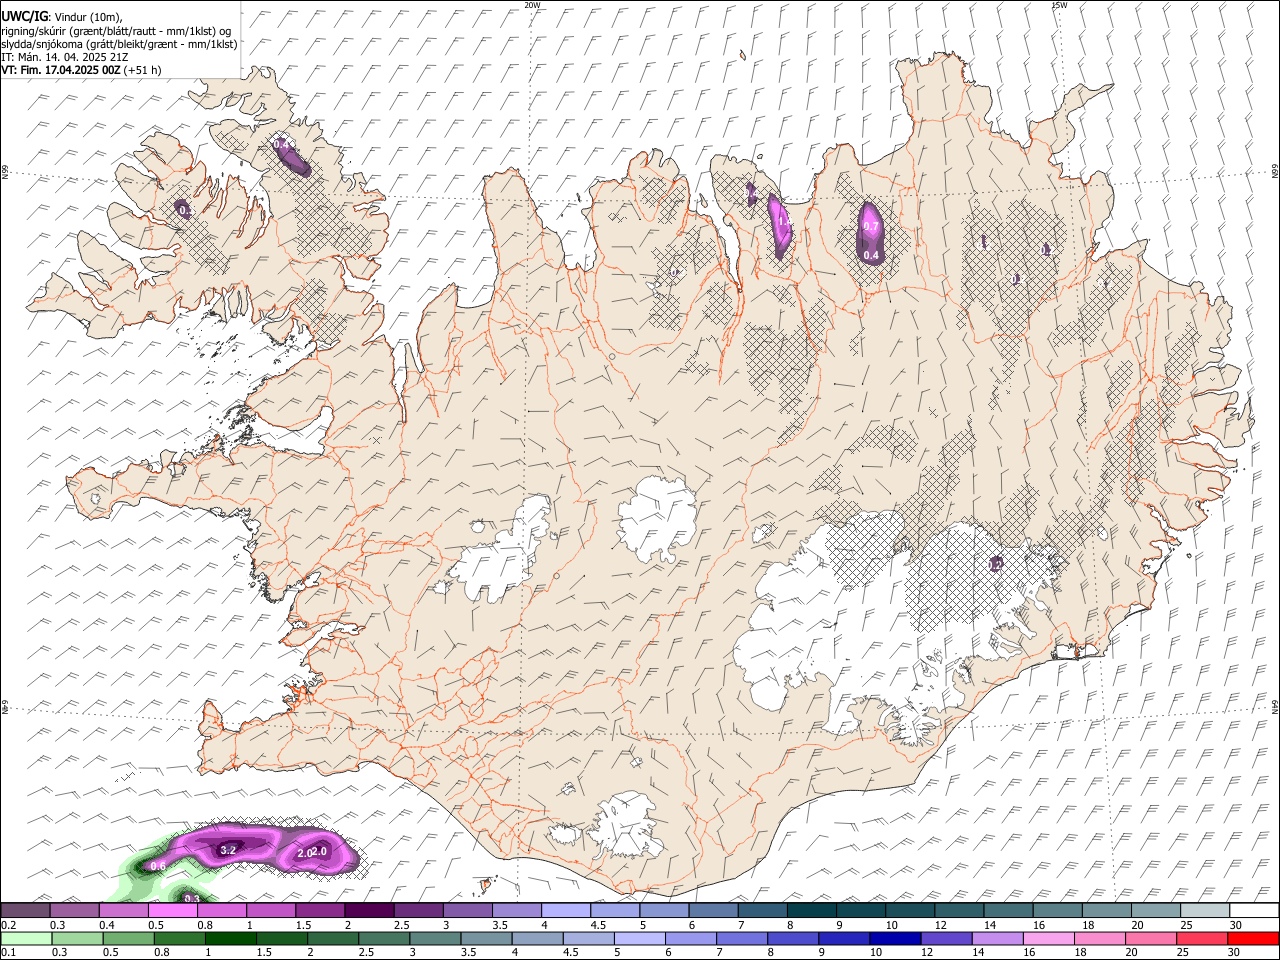
Task: Click the '15W' longitude label
Action: [x=1059, y=5]
